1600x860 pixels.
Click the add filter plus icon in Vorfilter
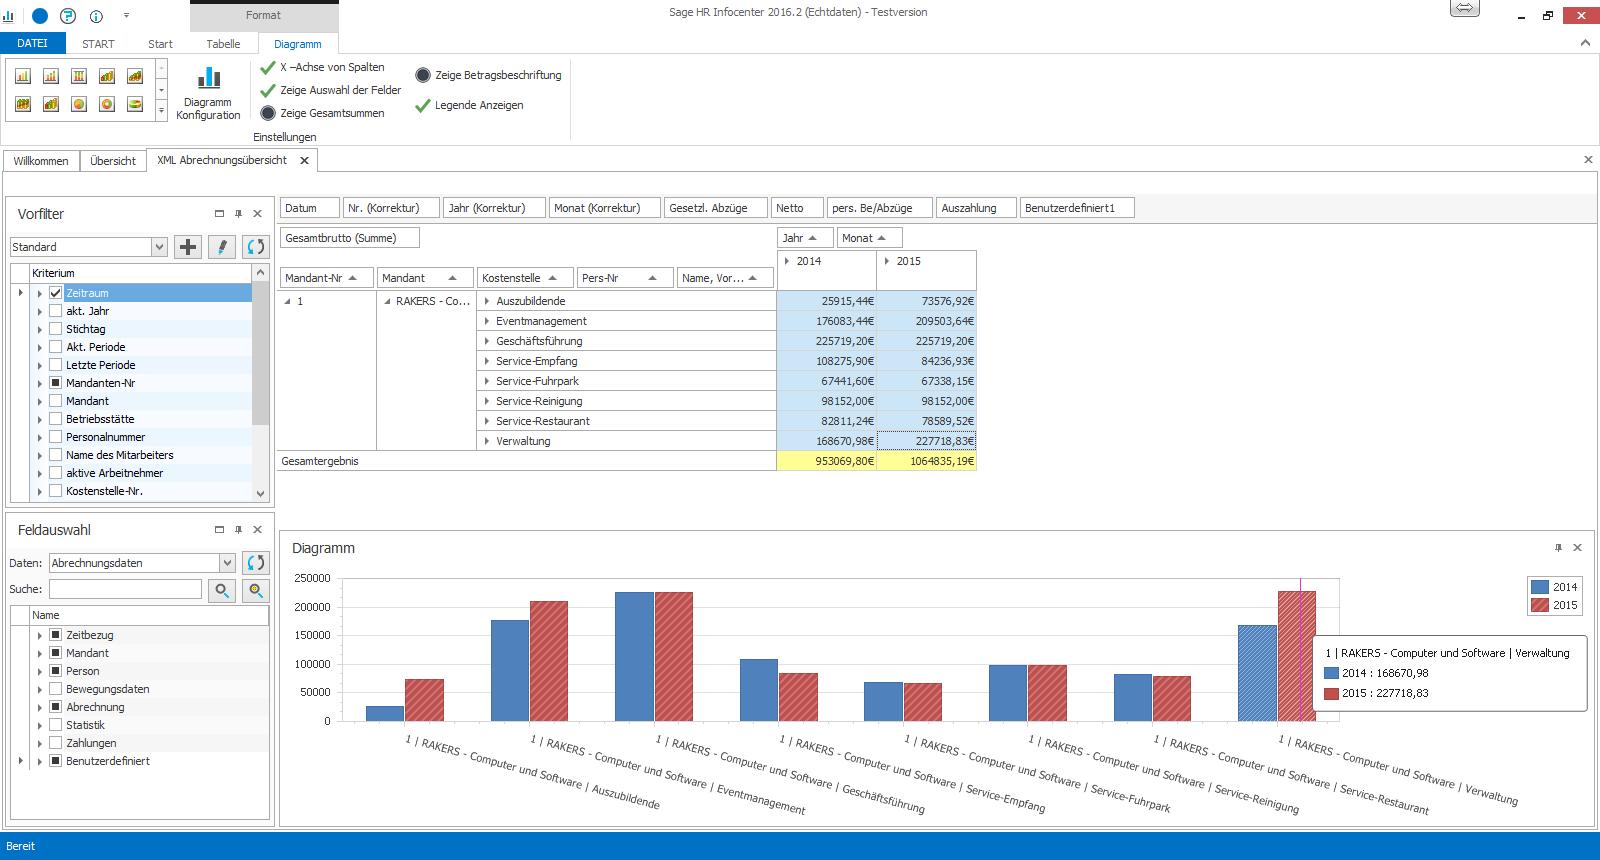(x=188, y=247)
